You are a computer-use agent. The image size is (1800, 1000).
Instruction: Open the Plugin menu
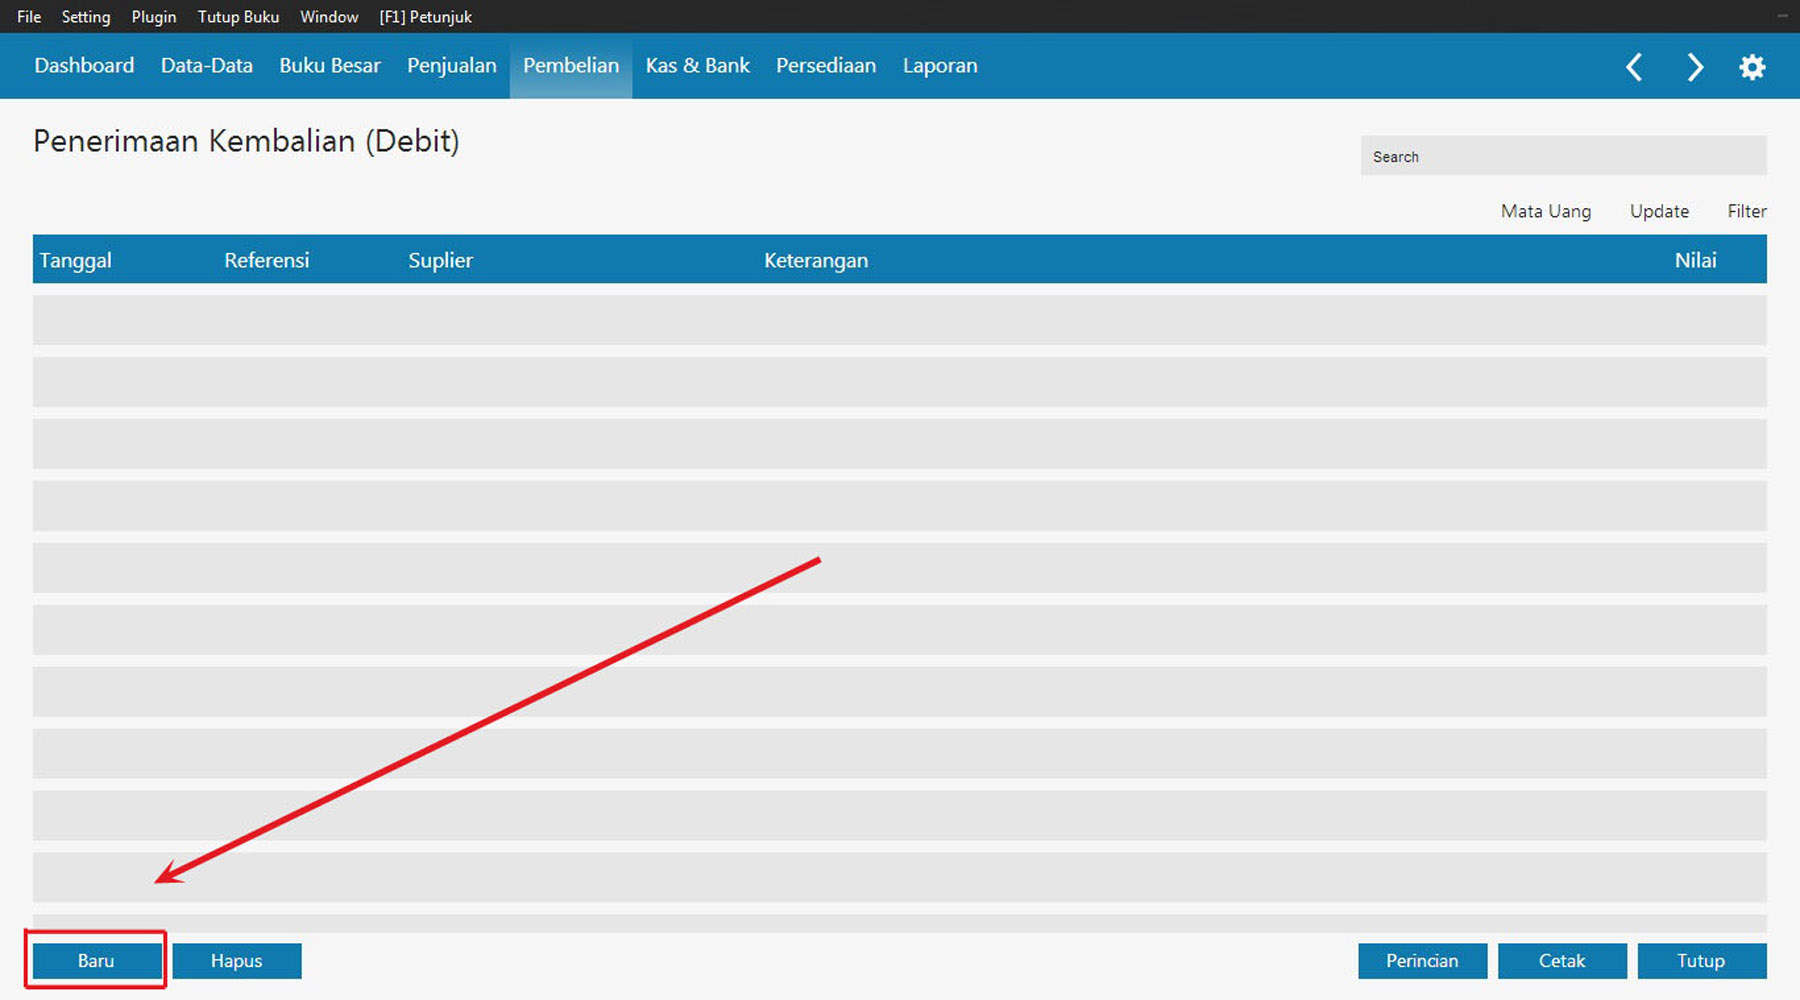[x=154, y=17]
